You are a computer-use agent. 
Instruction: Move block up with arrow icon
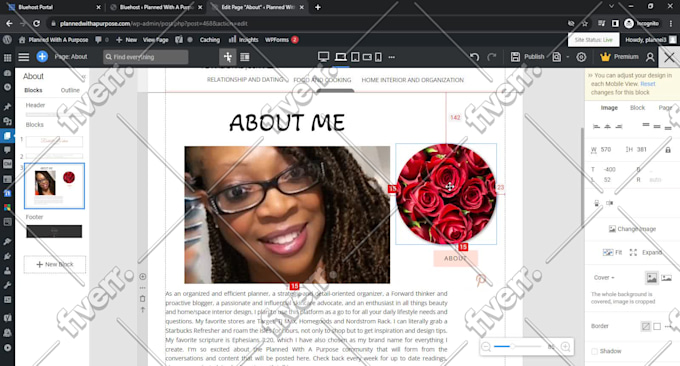coord(143,310)
